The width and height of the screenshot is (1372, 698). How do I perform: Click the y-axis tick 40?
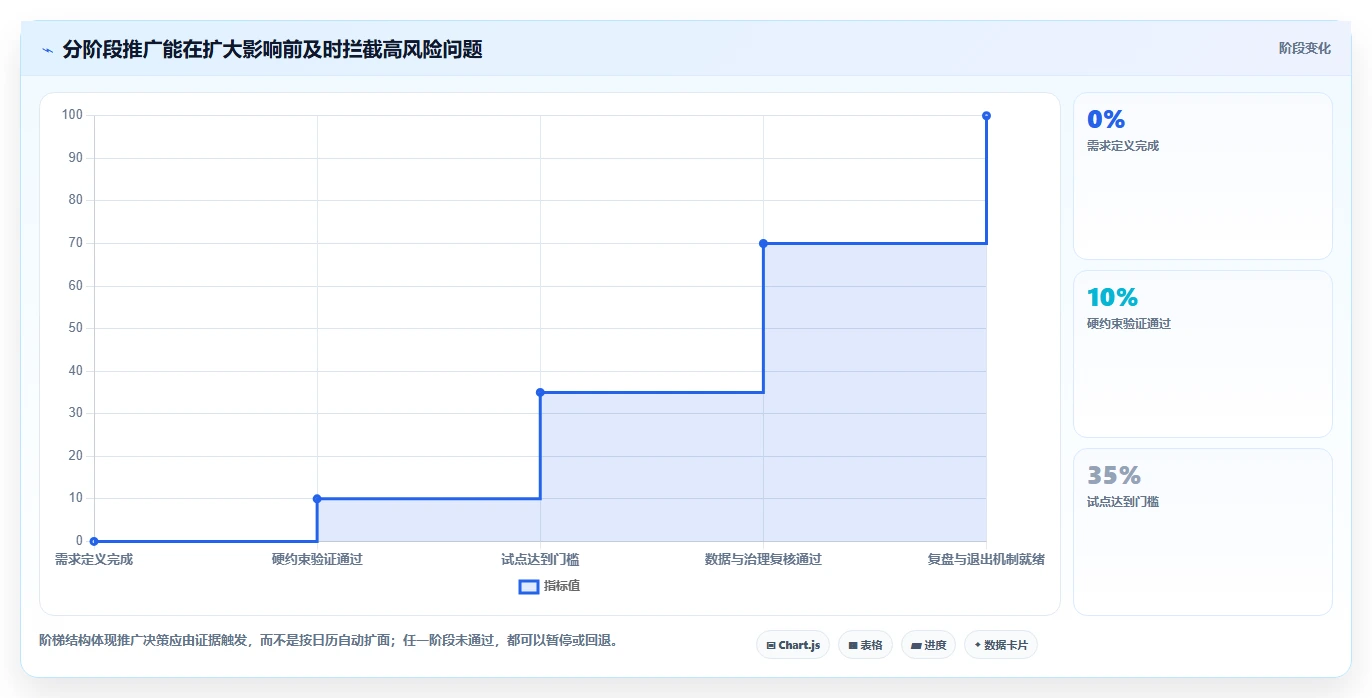75,371
